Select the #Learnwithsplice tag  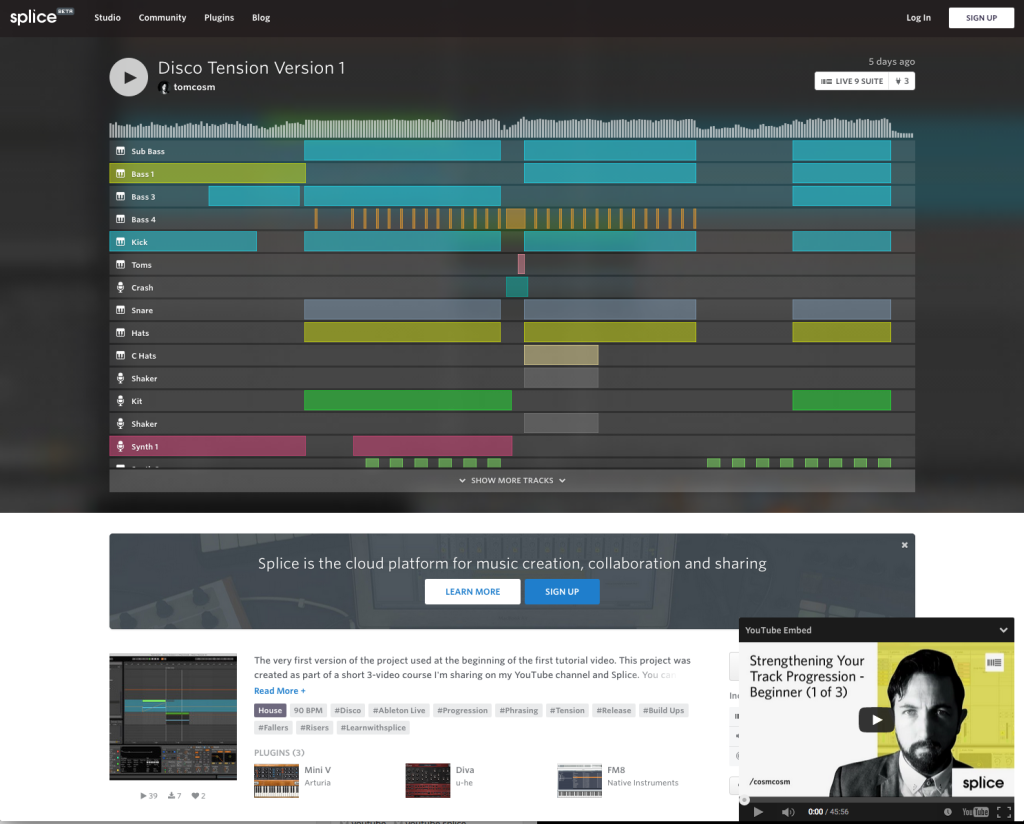click(373, 727)
